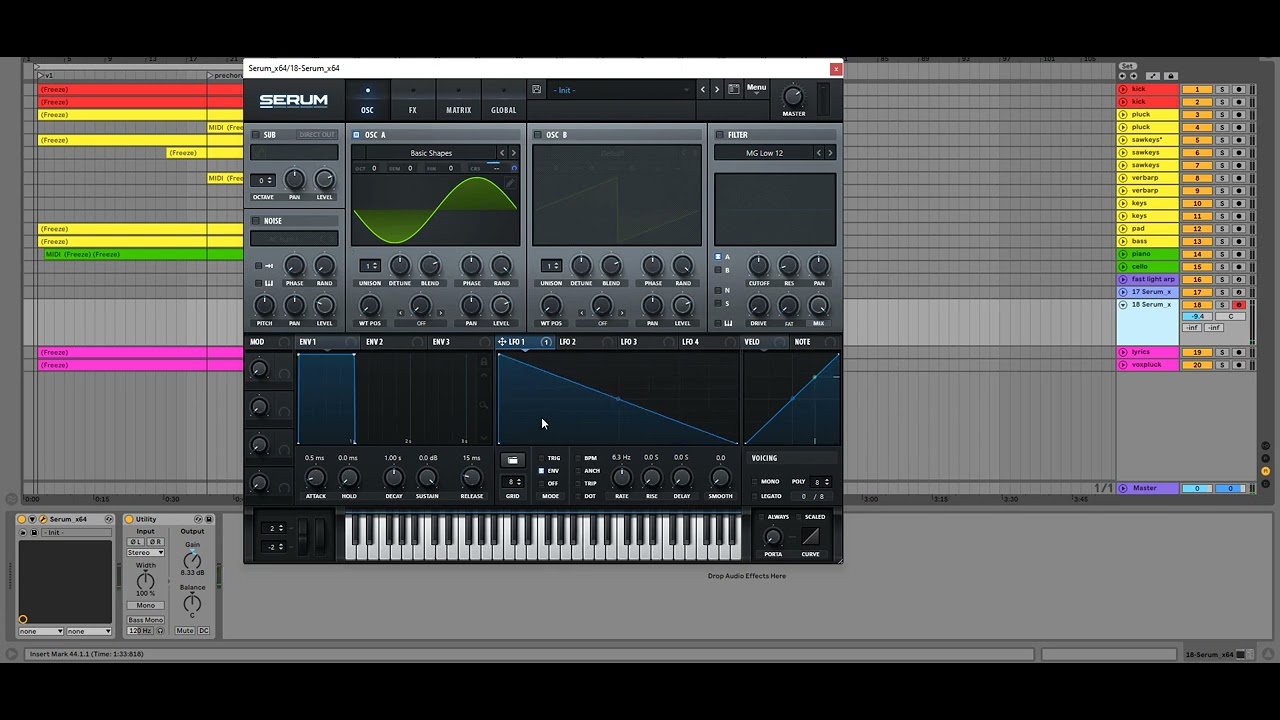Click Ableton's Set button above track list

point(1127,66)
